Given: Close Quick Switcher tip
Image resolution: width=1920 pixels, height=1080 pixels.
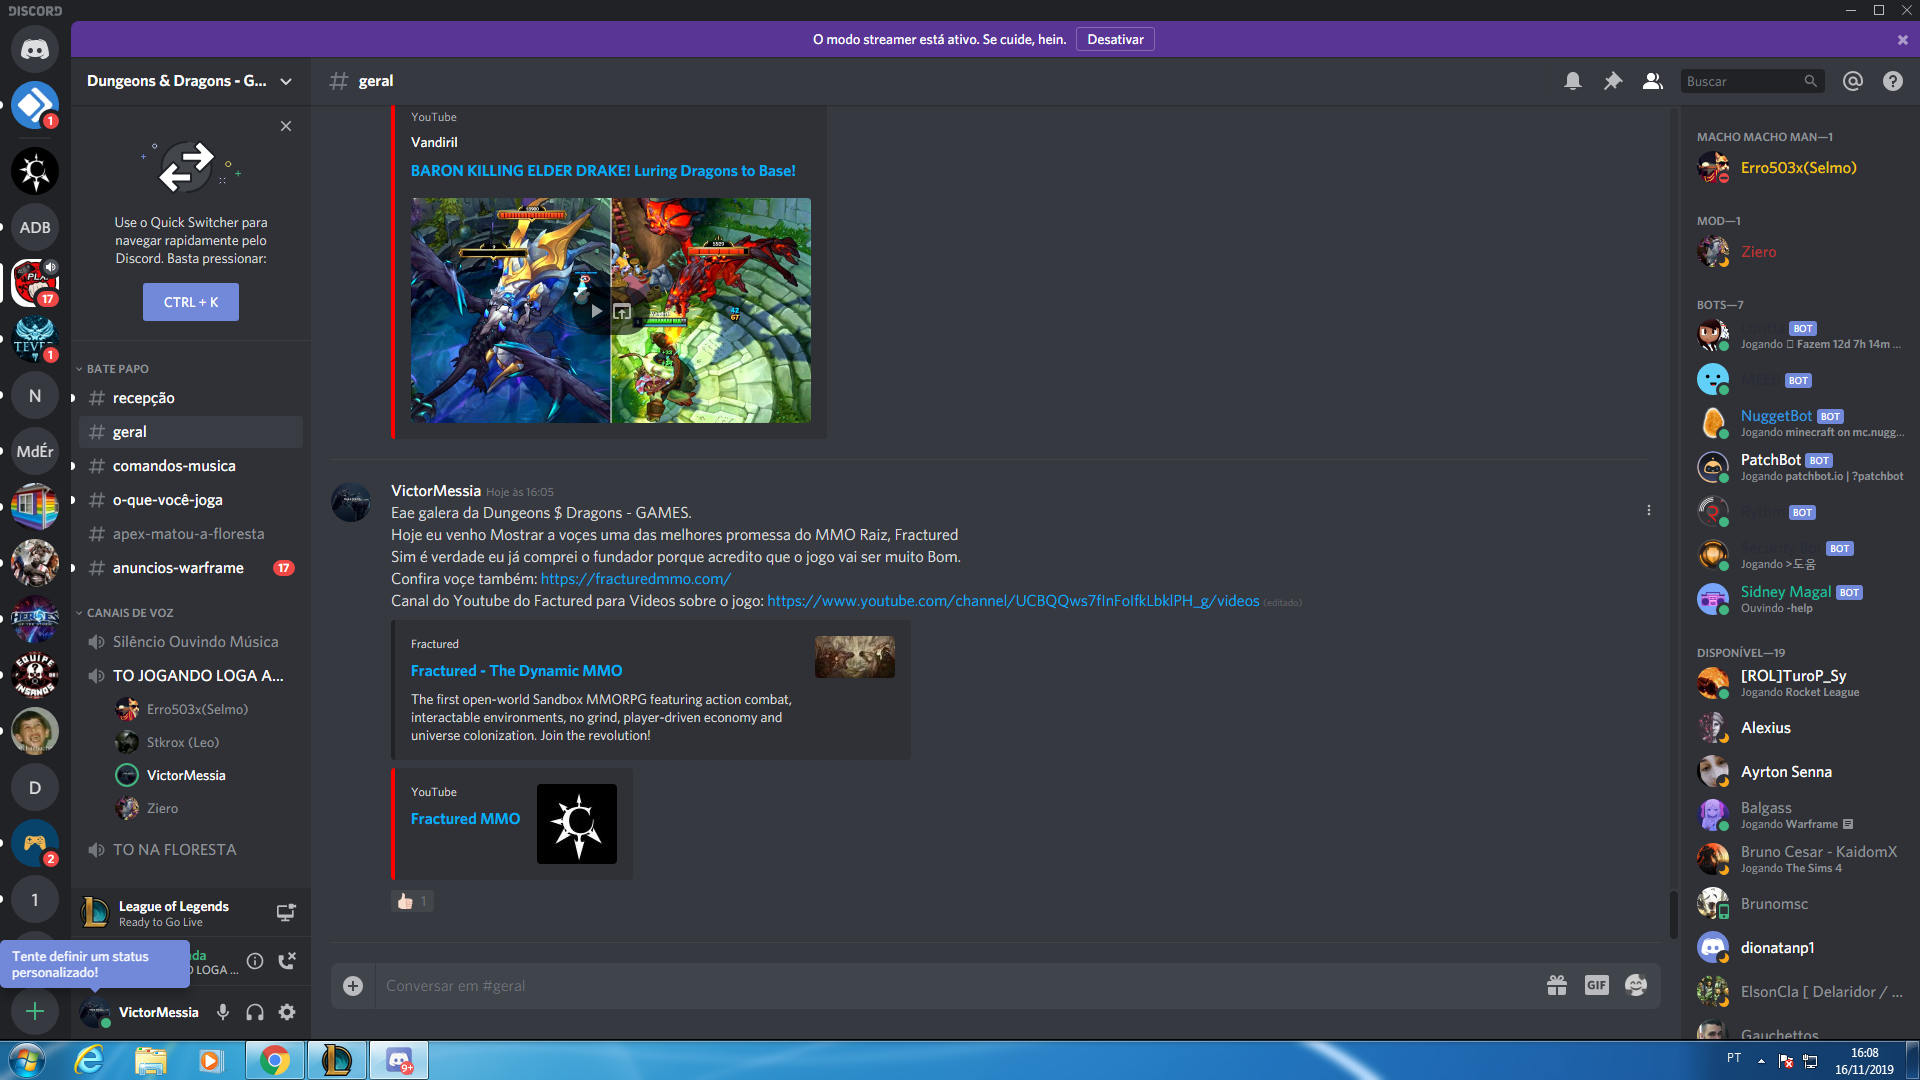Looking at the screenshot, I should coord(286,126).
